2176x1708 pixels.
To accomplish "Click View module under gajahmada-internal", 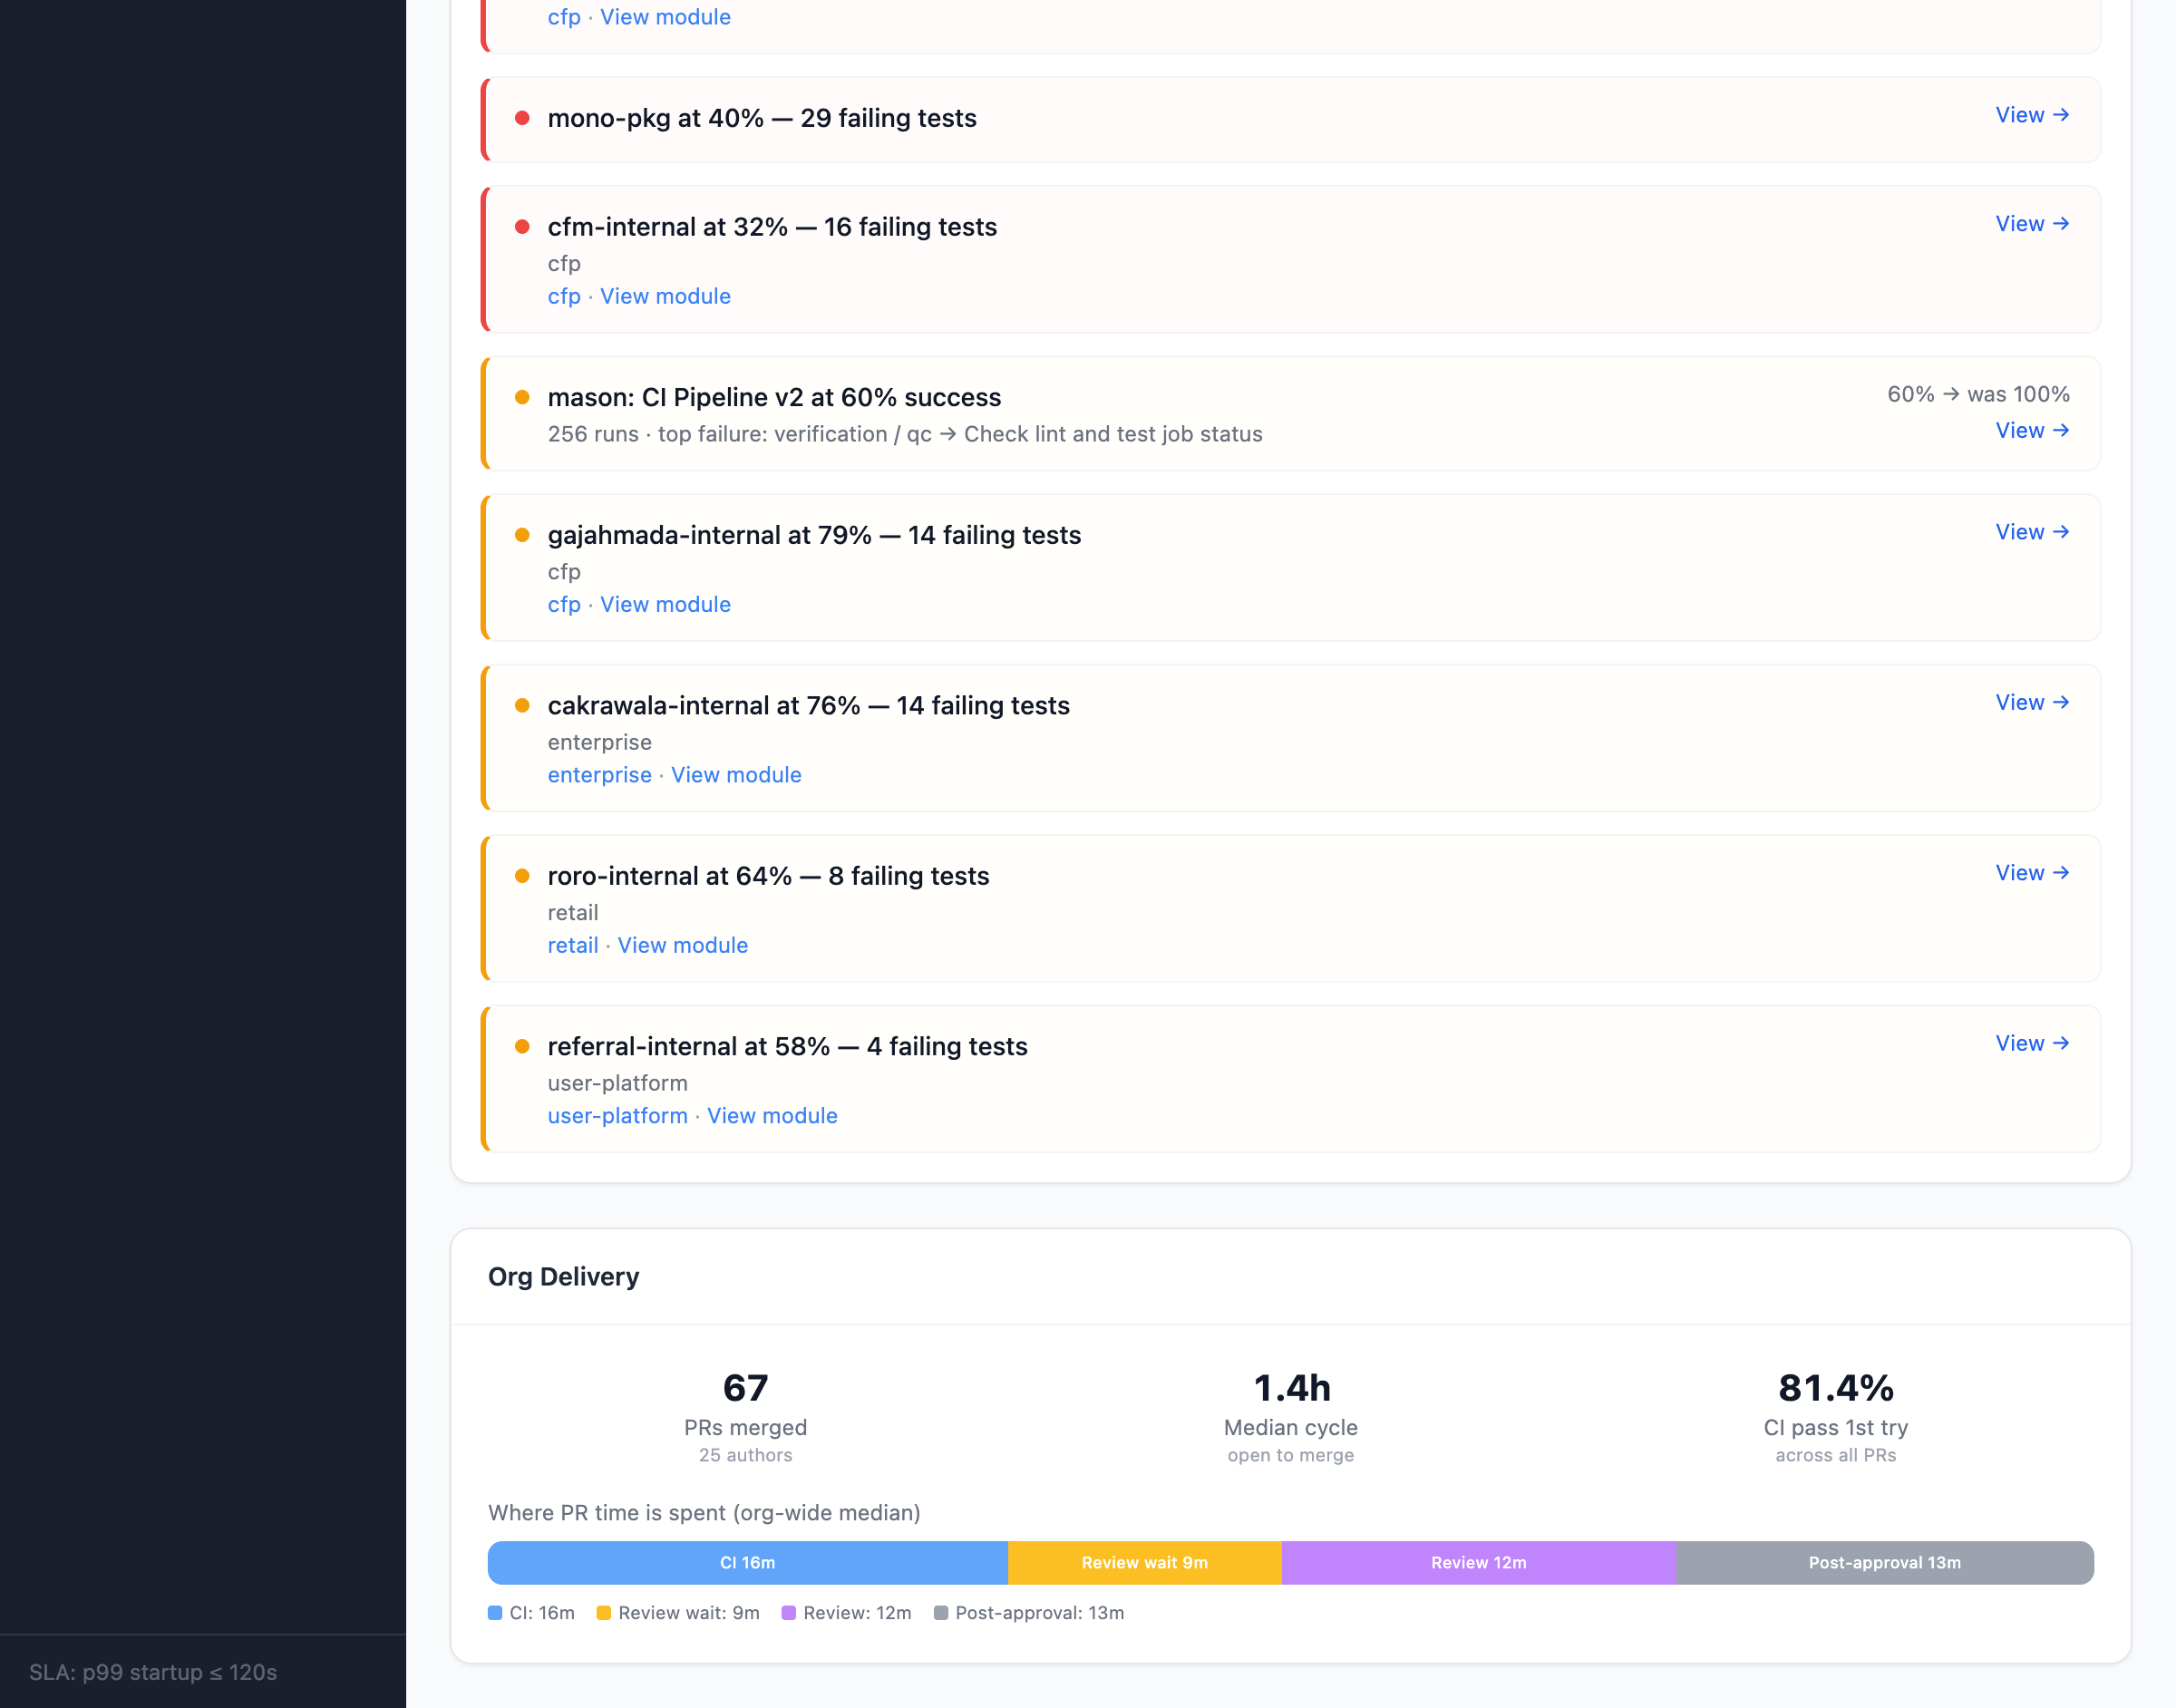I will click(x=665, y=605).
